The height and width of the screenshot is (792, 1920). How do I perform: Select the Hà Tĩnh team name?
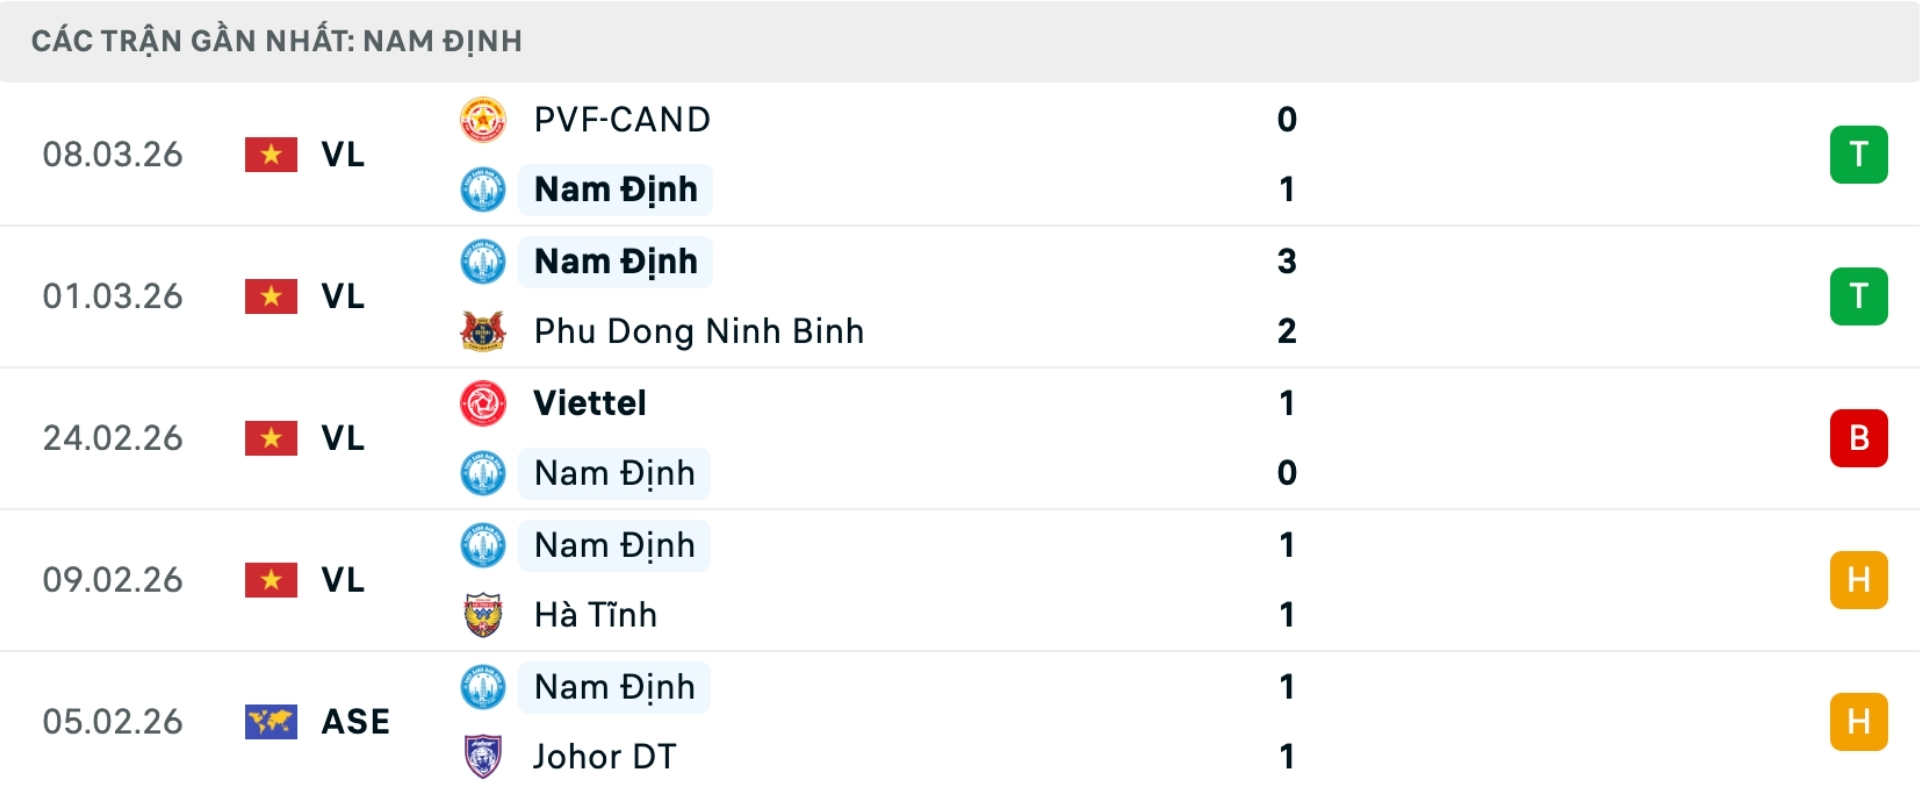[595, 615]
